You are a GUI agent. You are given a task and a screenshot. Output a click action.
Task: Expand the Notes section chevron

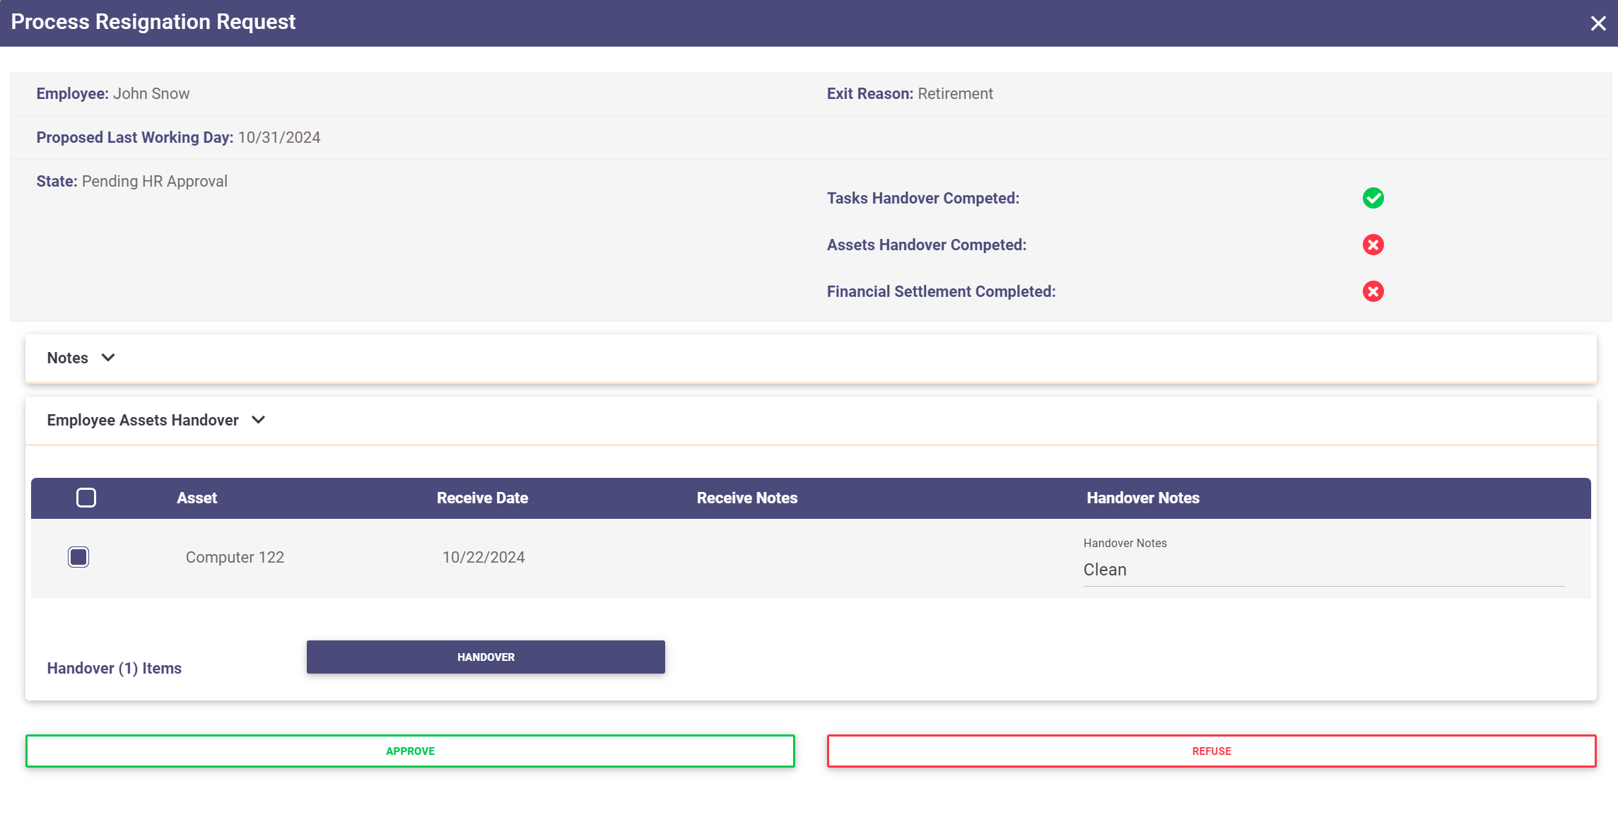tap(108, 358)
